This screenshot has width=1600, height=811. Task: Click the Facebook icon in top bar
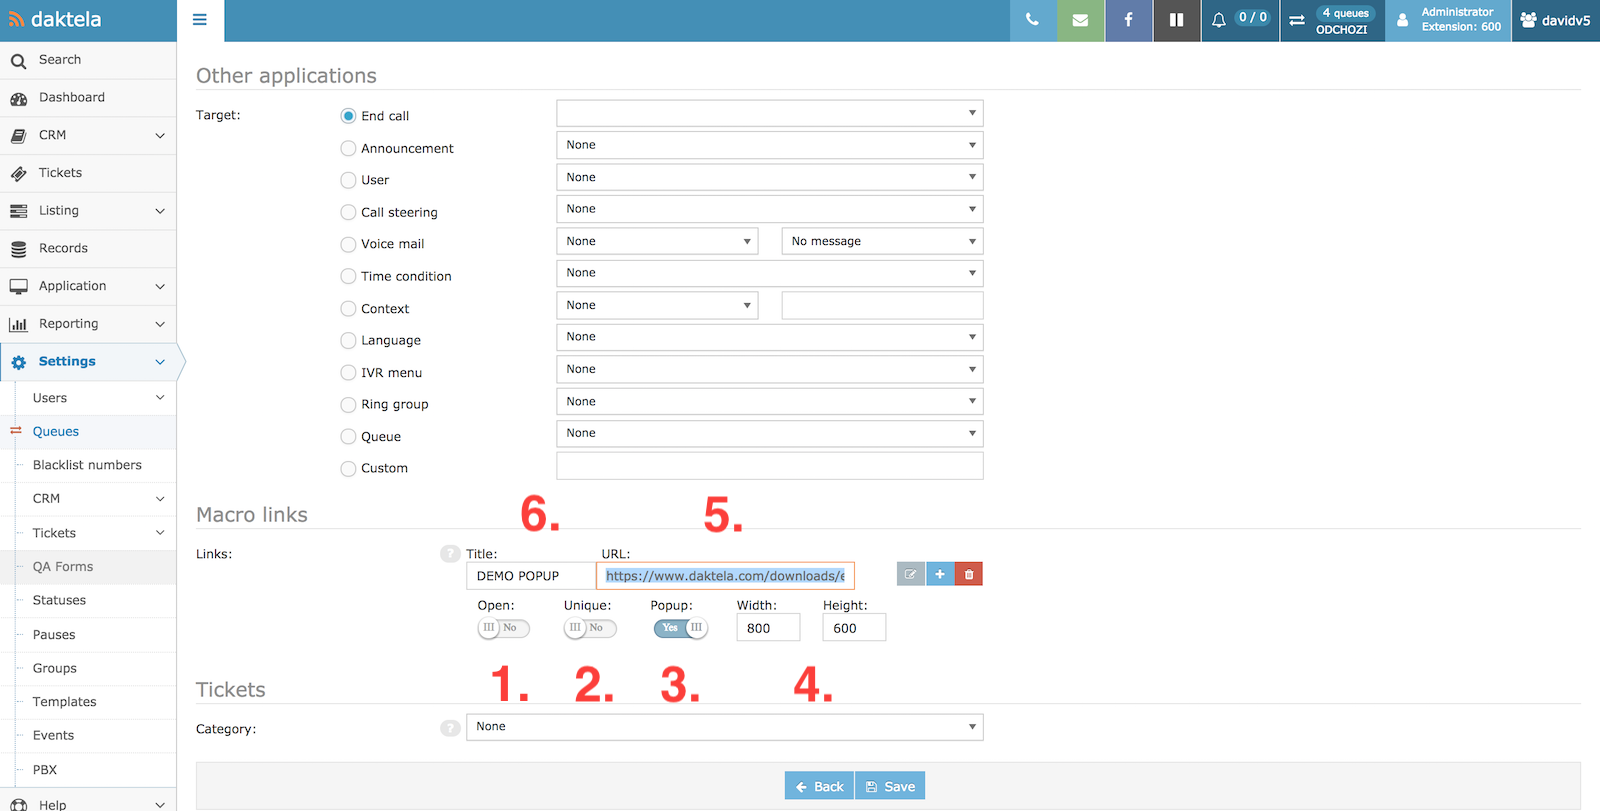1128,20
